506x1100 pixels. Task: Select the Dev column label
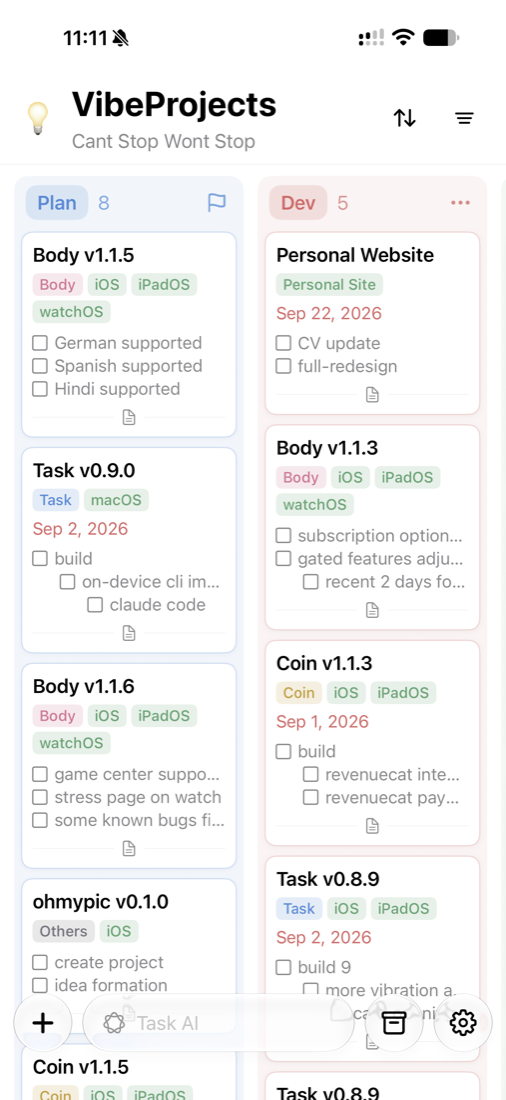(x=298, y=203)
